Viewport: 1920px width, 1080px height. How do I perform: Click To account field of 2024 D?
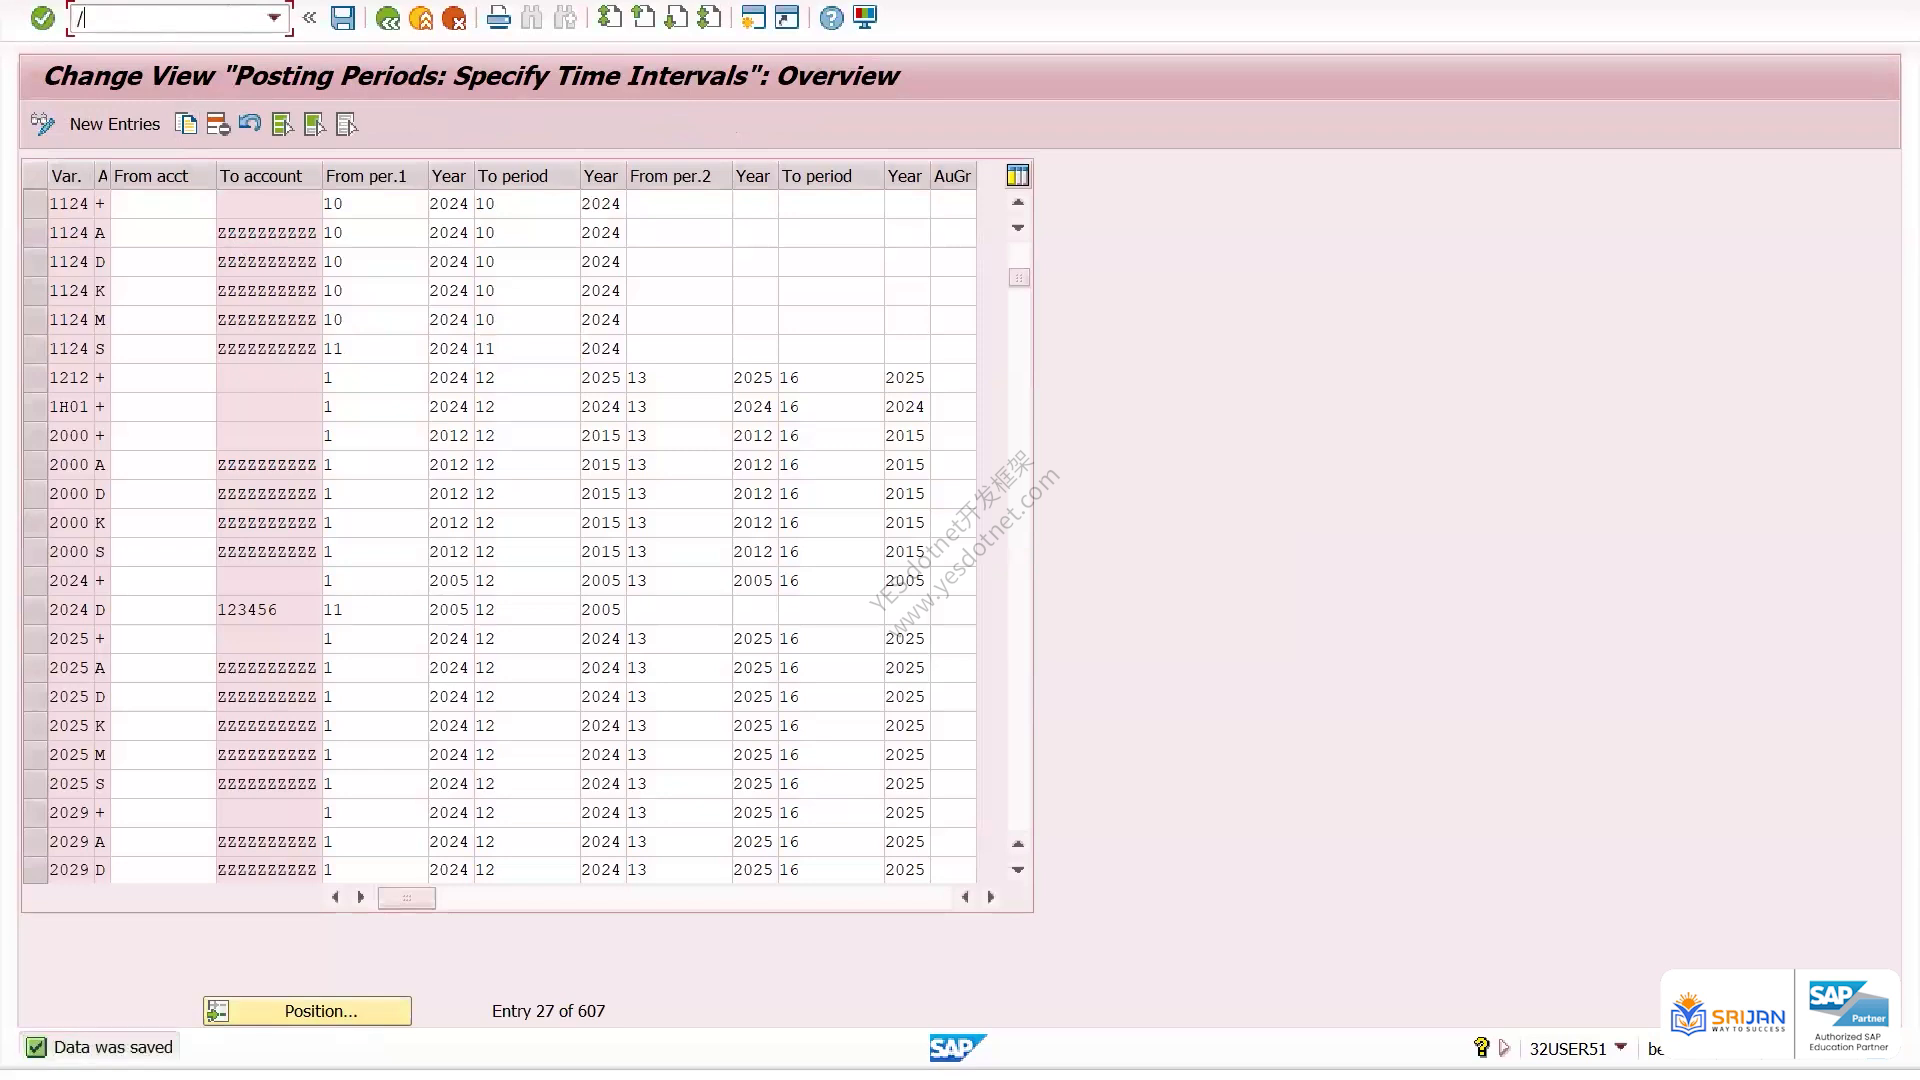(269, 610)
